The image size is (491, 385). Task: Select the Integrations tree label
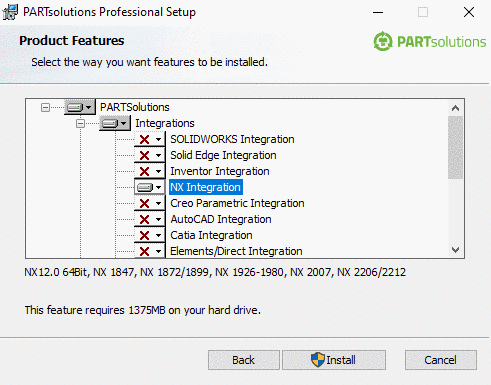[165, 123]
